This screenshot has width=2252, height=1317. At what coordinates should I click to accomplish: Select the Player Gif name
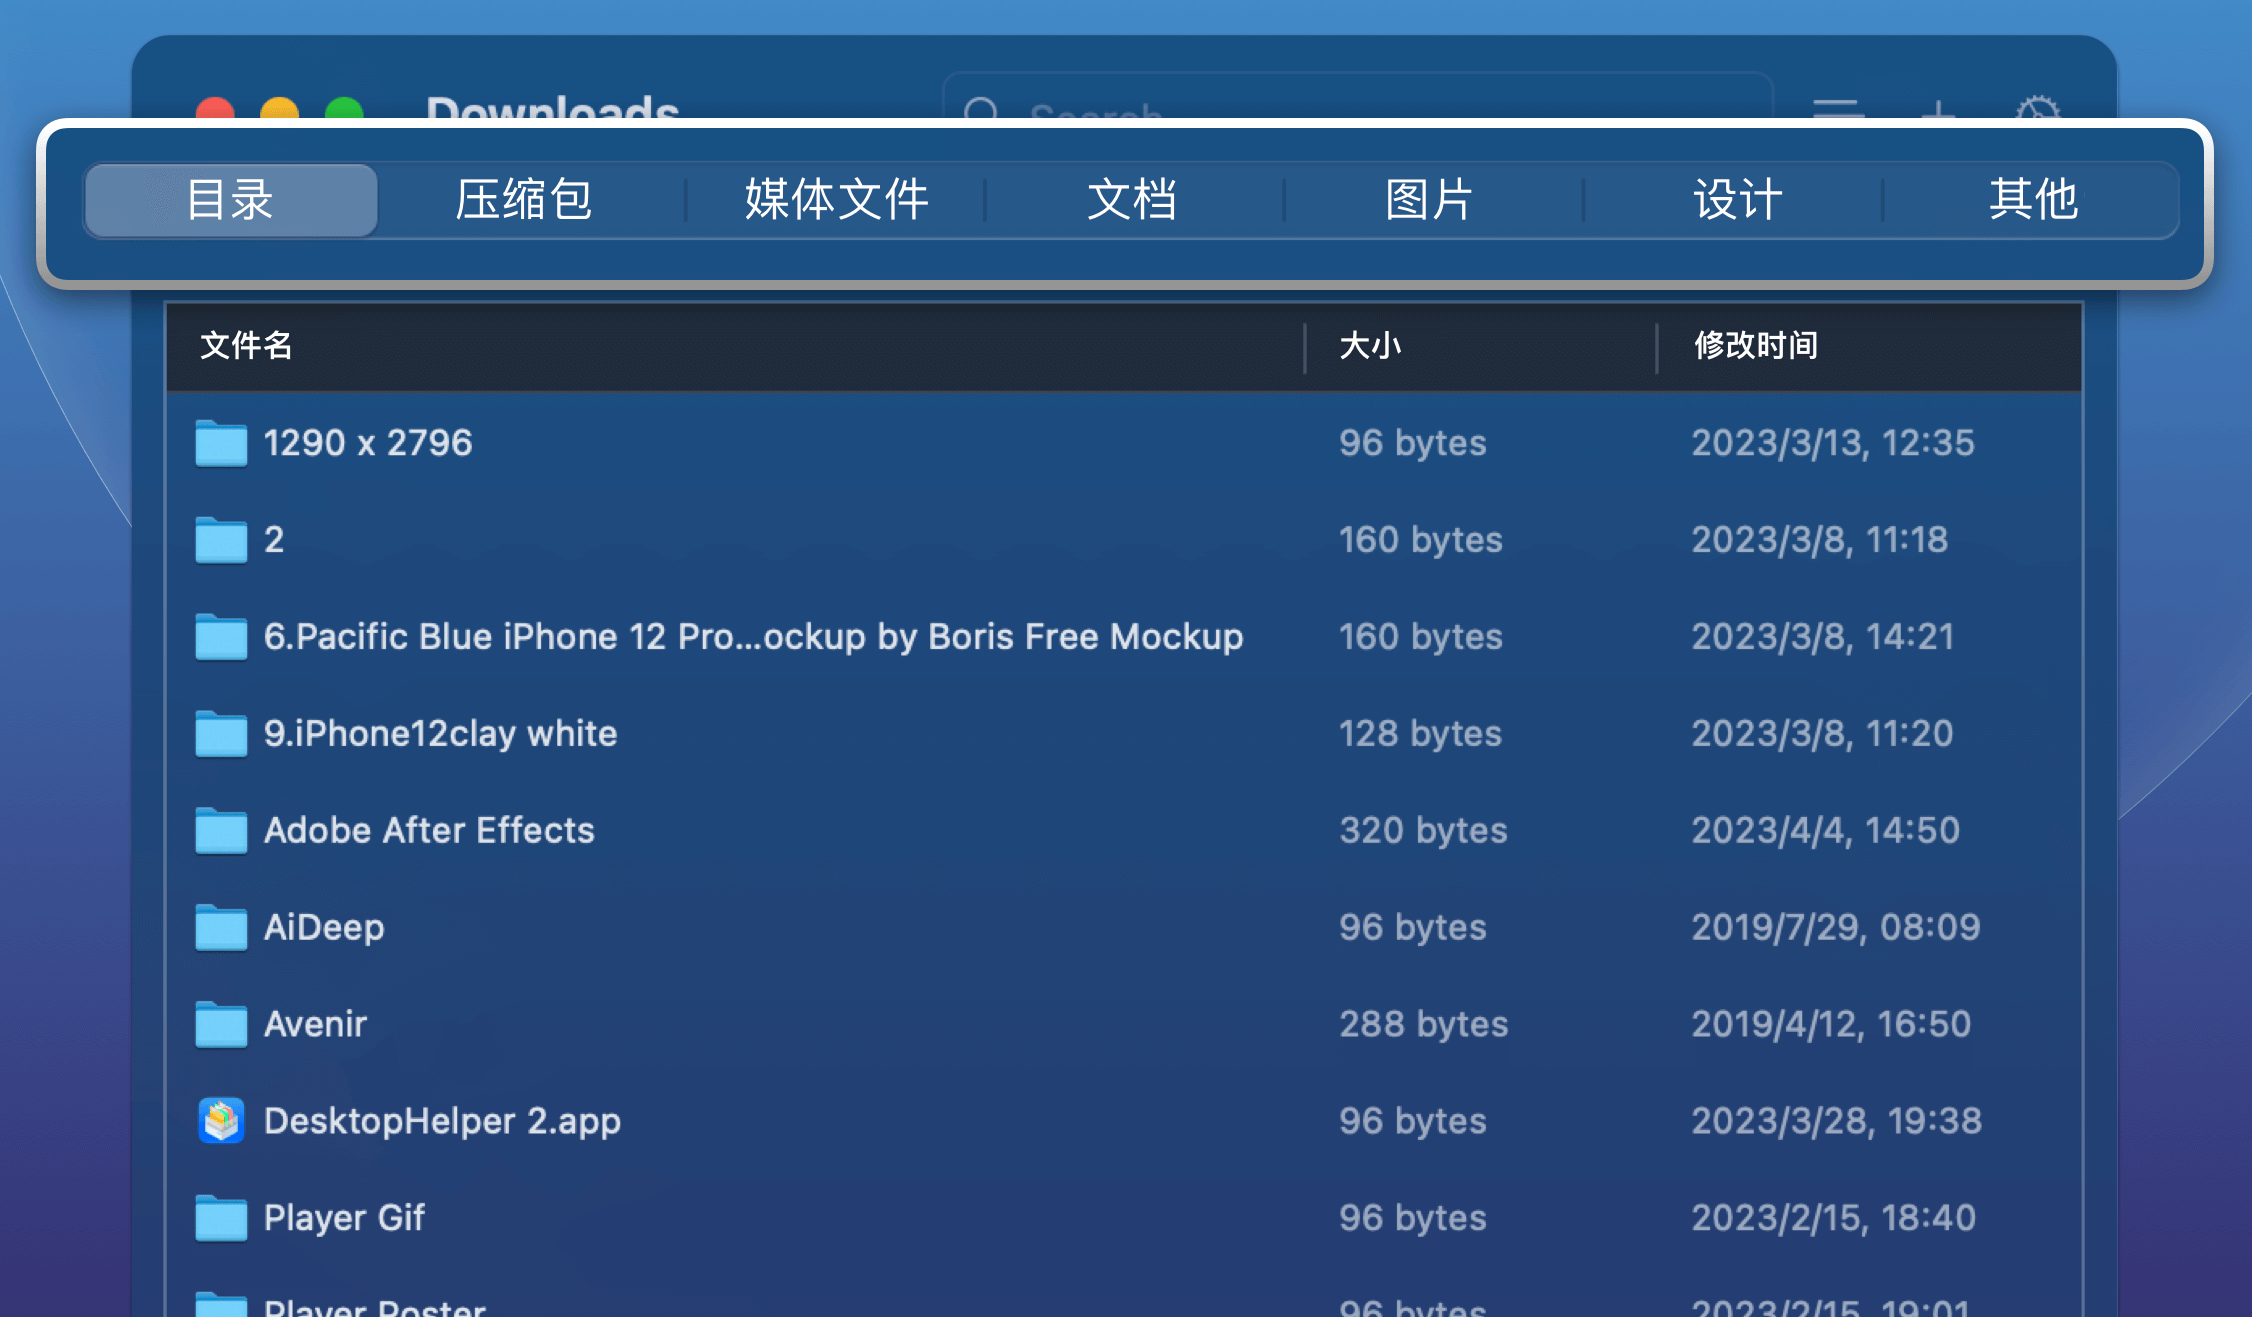pos(344,1218)
